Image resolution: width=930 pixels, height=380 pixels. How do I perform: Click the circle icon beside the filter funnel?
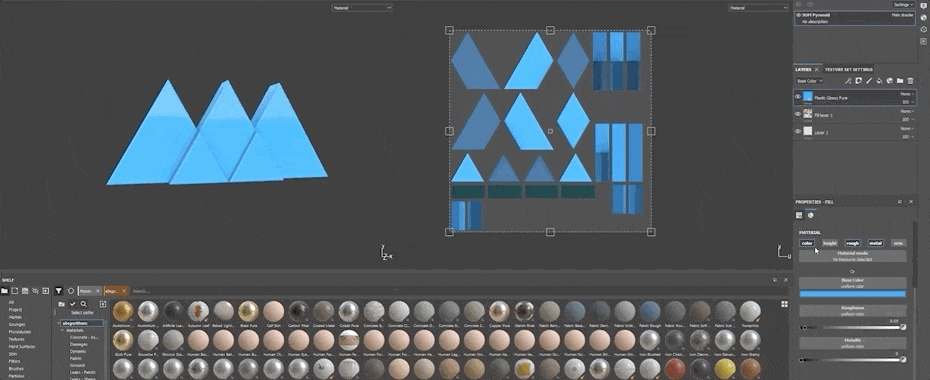pos(71,290)
